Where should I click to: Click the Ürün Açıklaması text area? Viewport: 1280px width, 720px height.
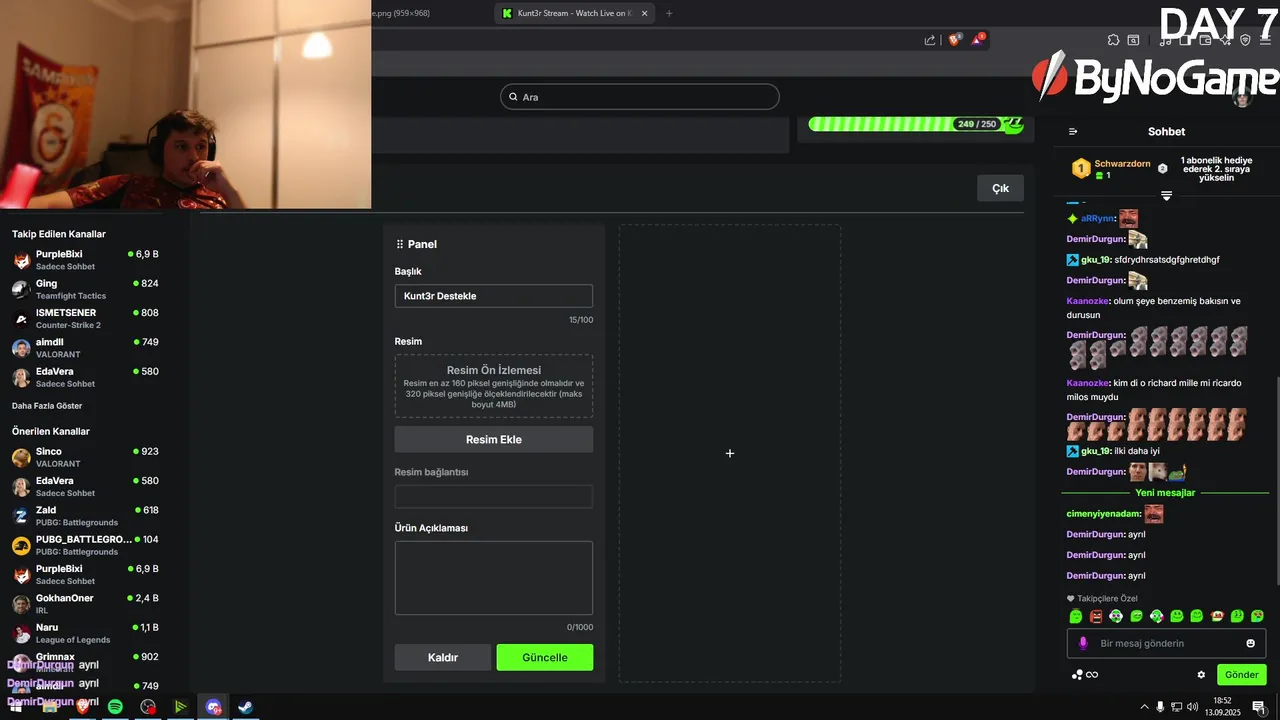tap(494, 578)
